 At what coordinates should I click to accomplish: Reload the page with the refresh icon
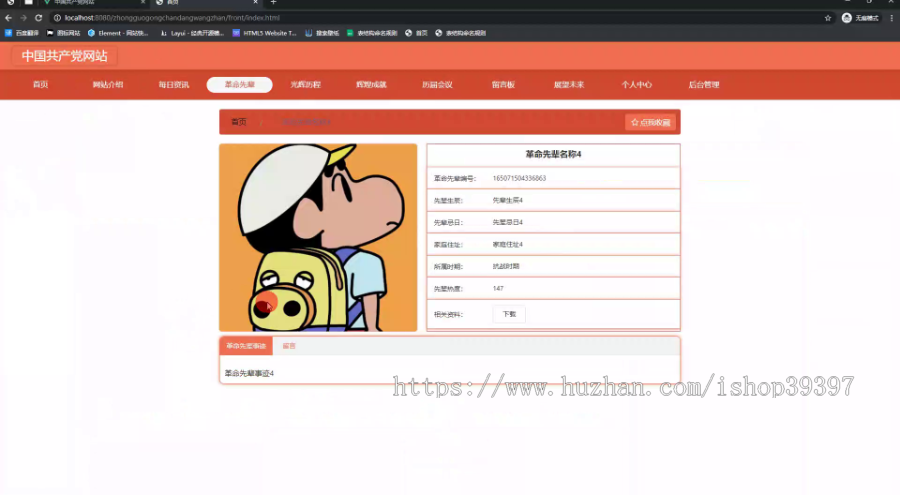(38, 18)
